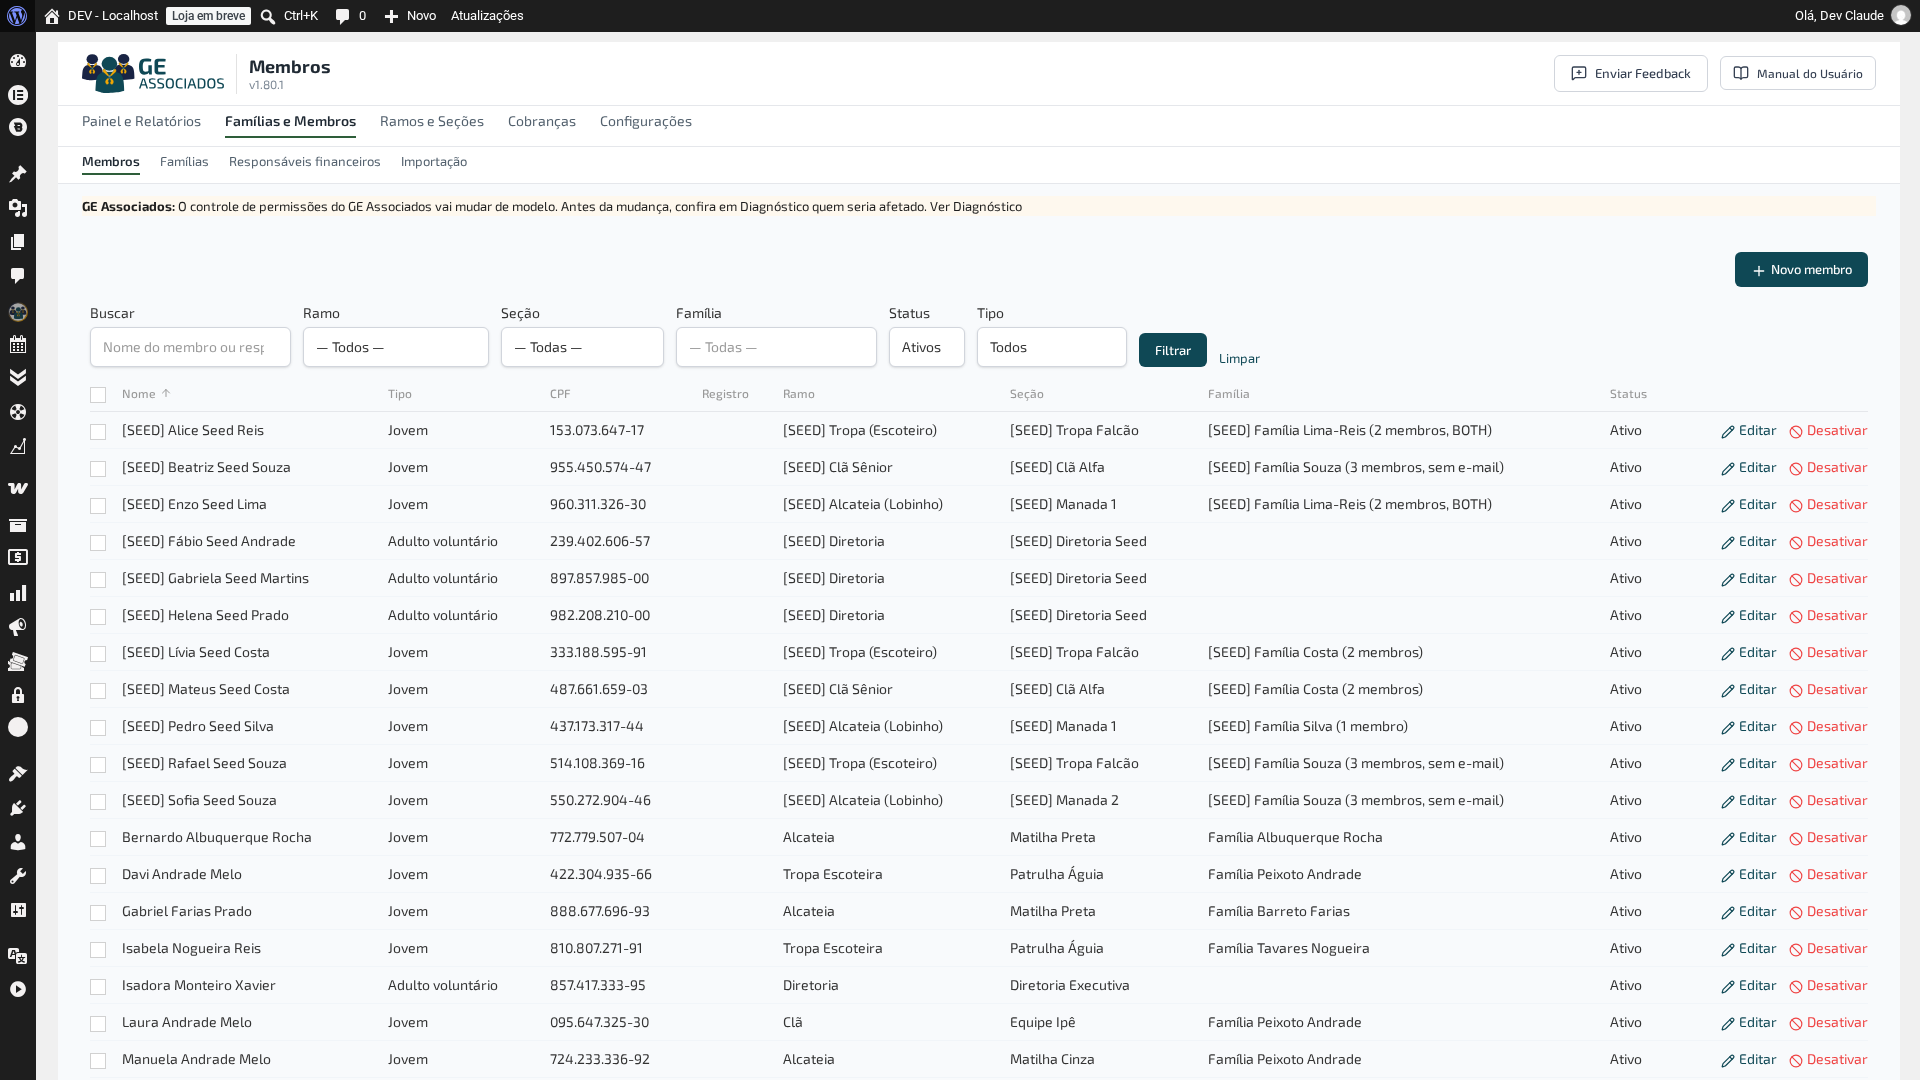1920x1080 pixels.
Task: Click the Novo membro button
Action: tap(1801, 270)
